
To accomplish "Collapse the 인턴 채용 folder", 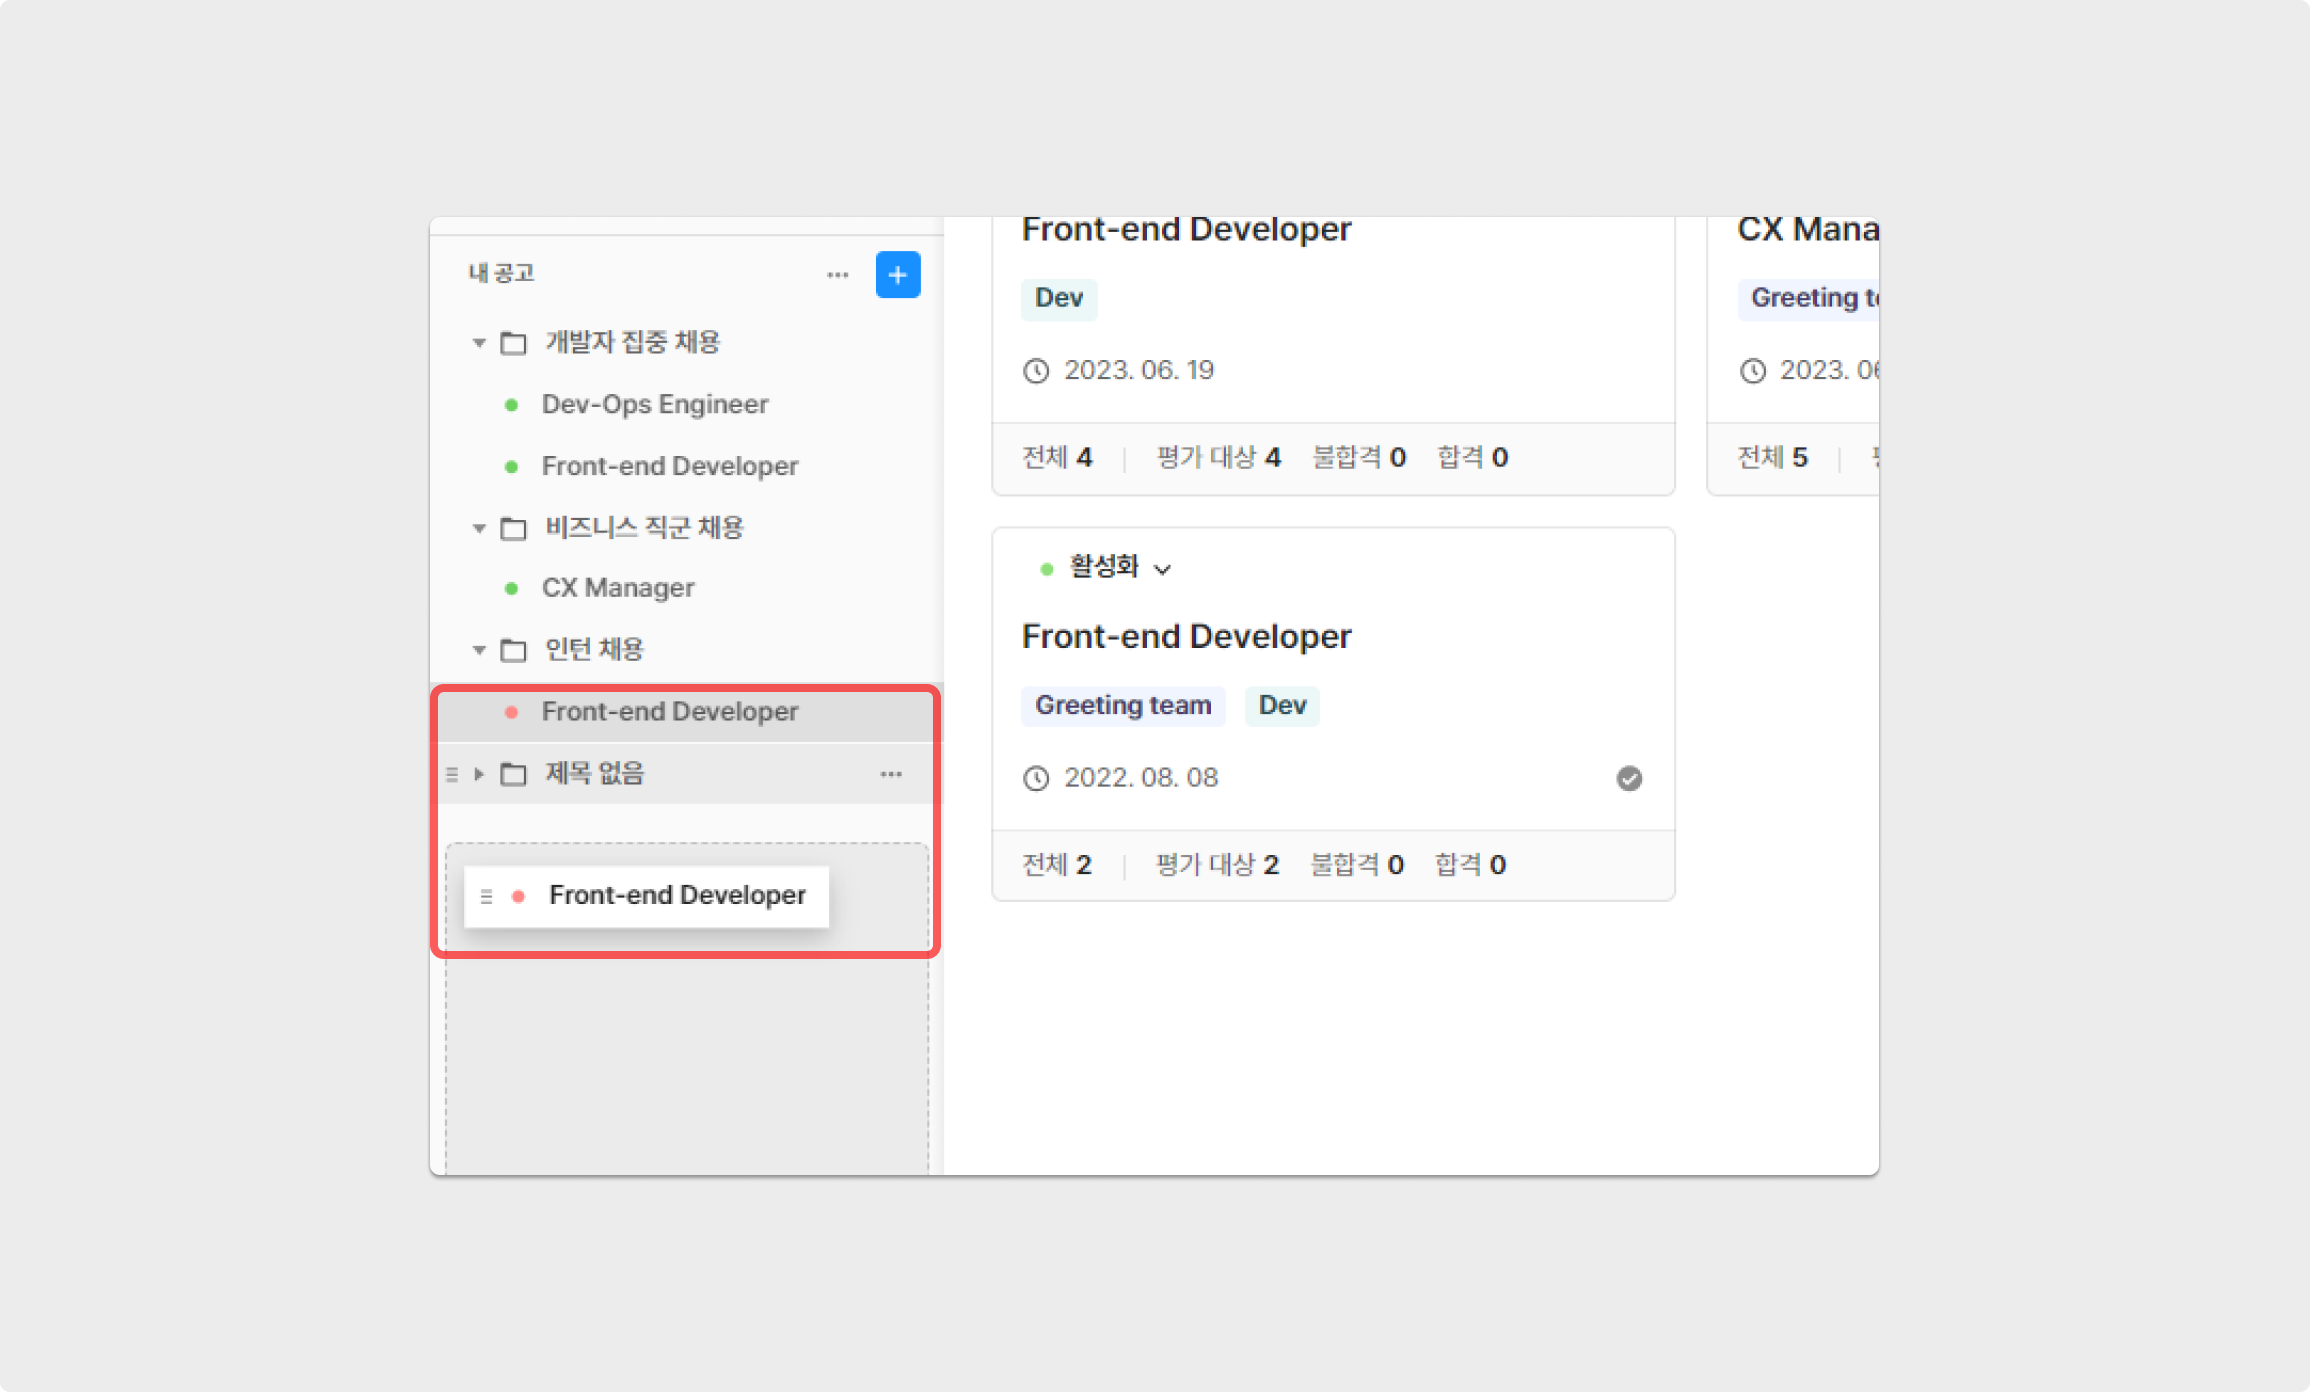I will pos(479,650).
